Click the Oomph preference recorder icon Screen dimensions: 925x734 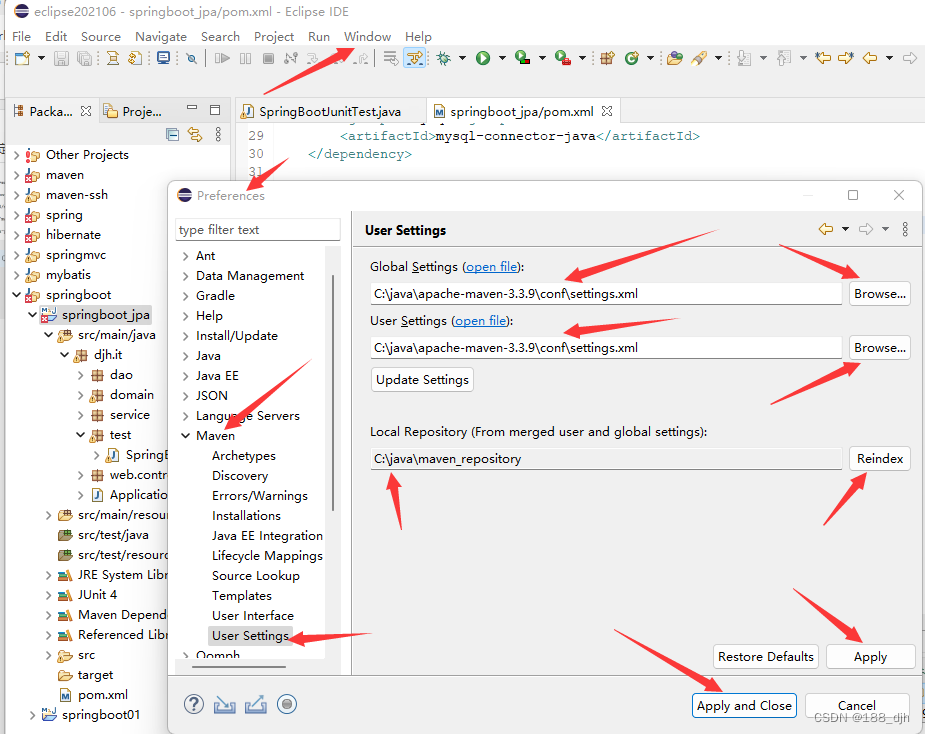point(287,704)
